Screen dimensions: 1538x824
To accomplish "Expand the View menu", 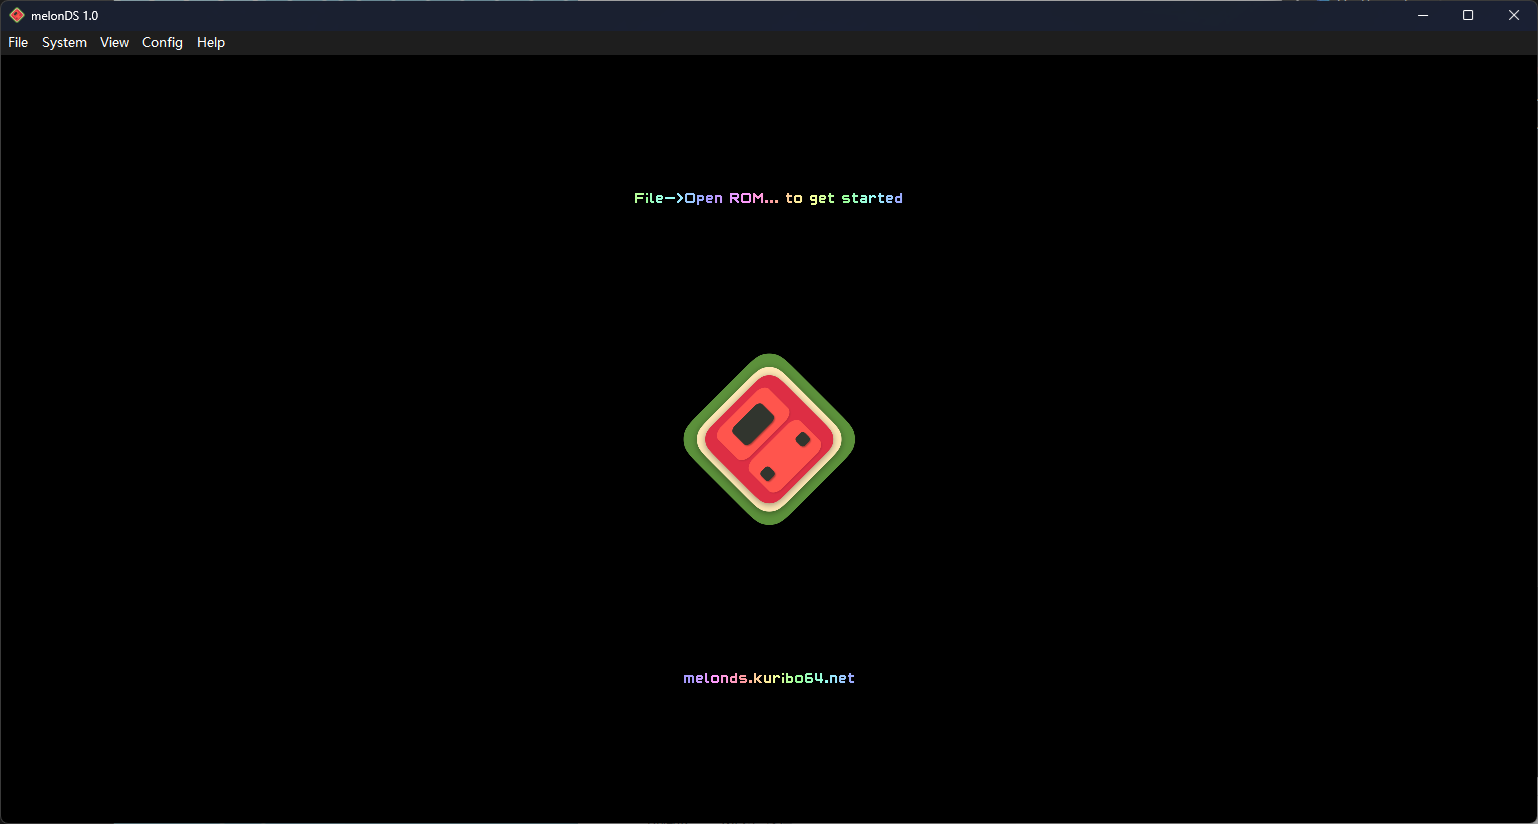I will click(114, 42).
